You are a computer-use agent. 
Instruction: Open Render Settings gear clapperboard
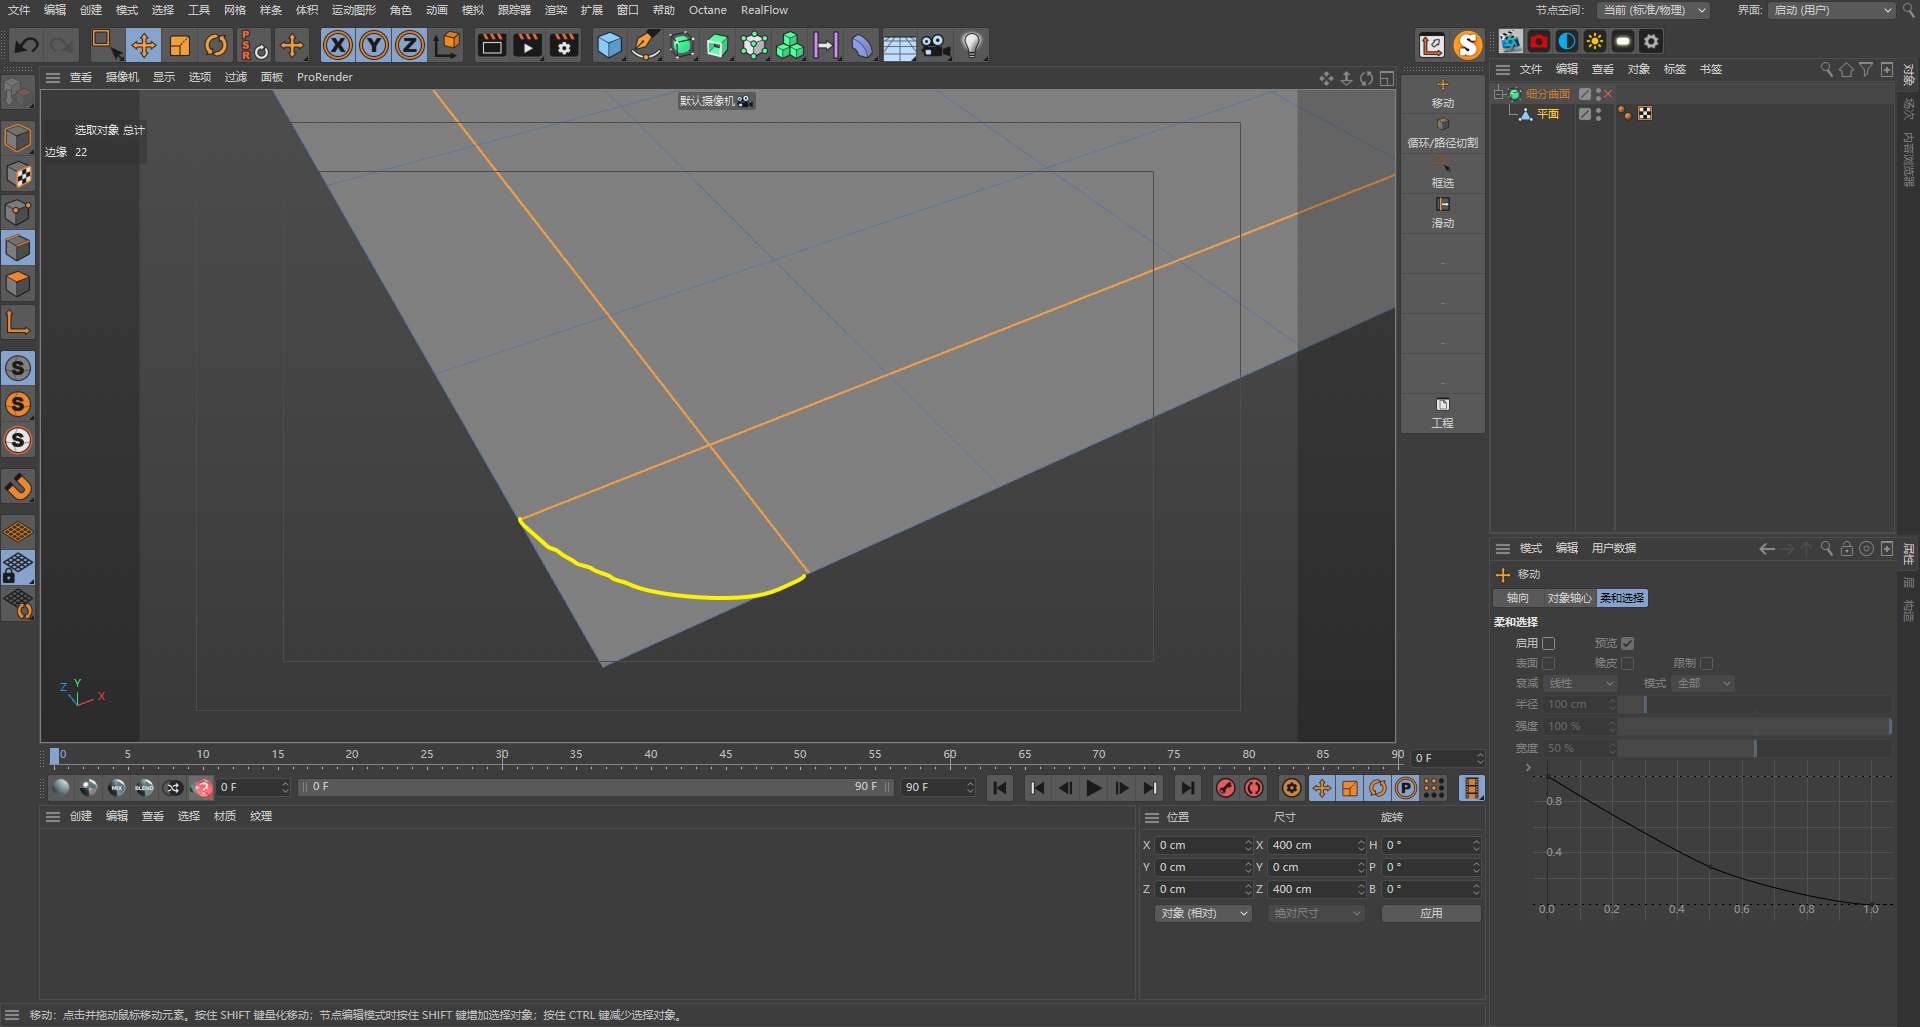tap(564, 45)
